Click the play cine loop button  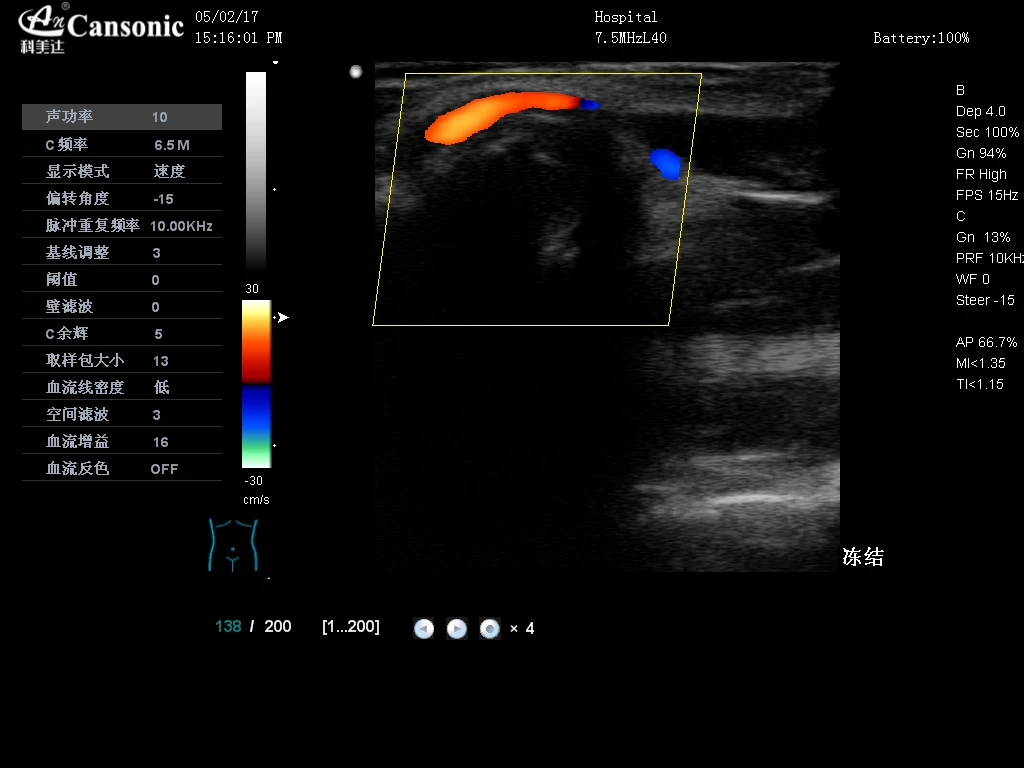tap(456, 628)
